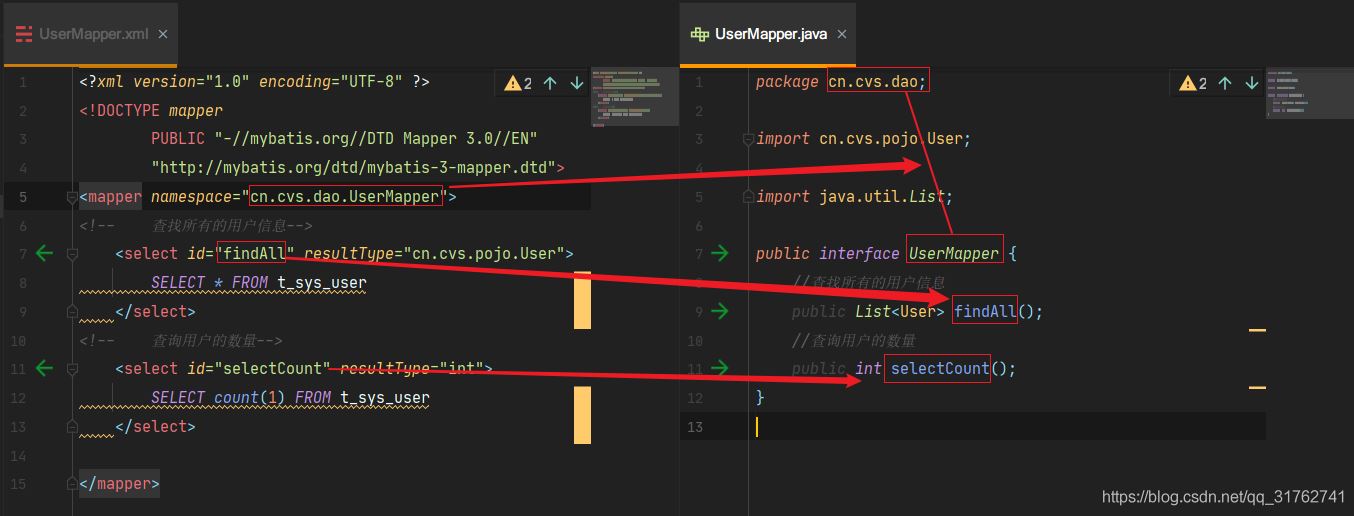
Task: Click the SELECT * FROM t_sys_user statement
Action: (259, 283)
